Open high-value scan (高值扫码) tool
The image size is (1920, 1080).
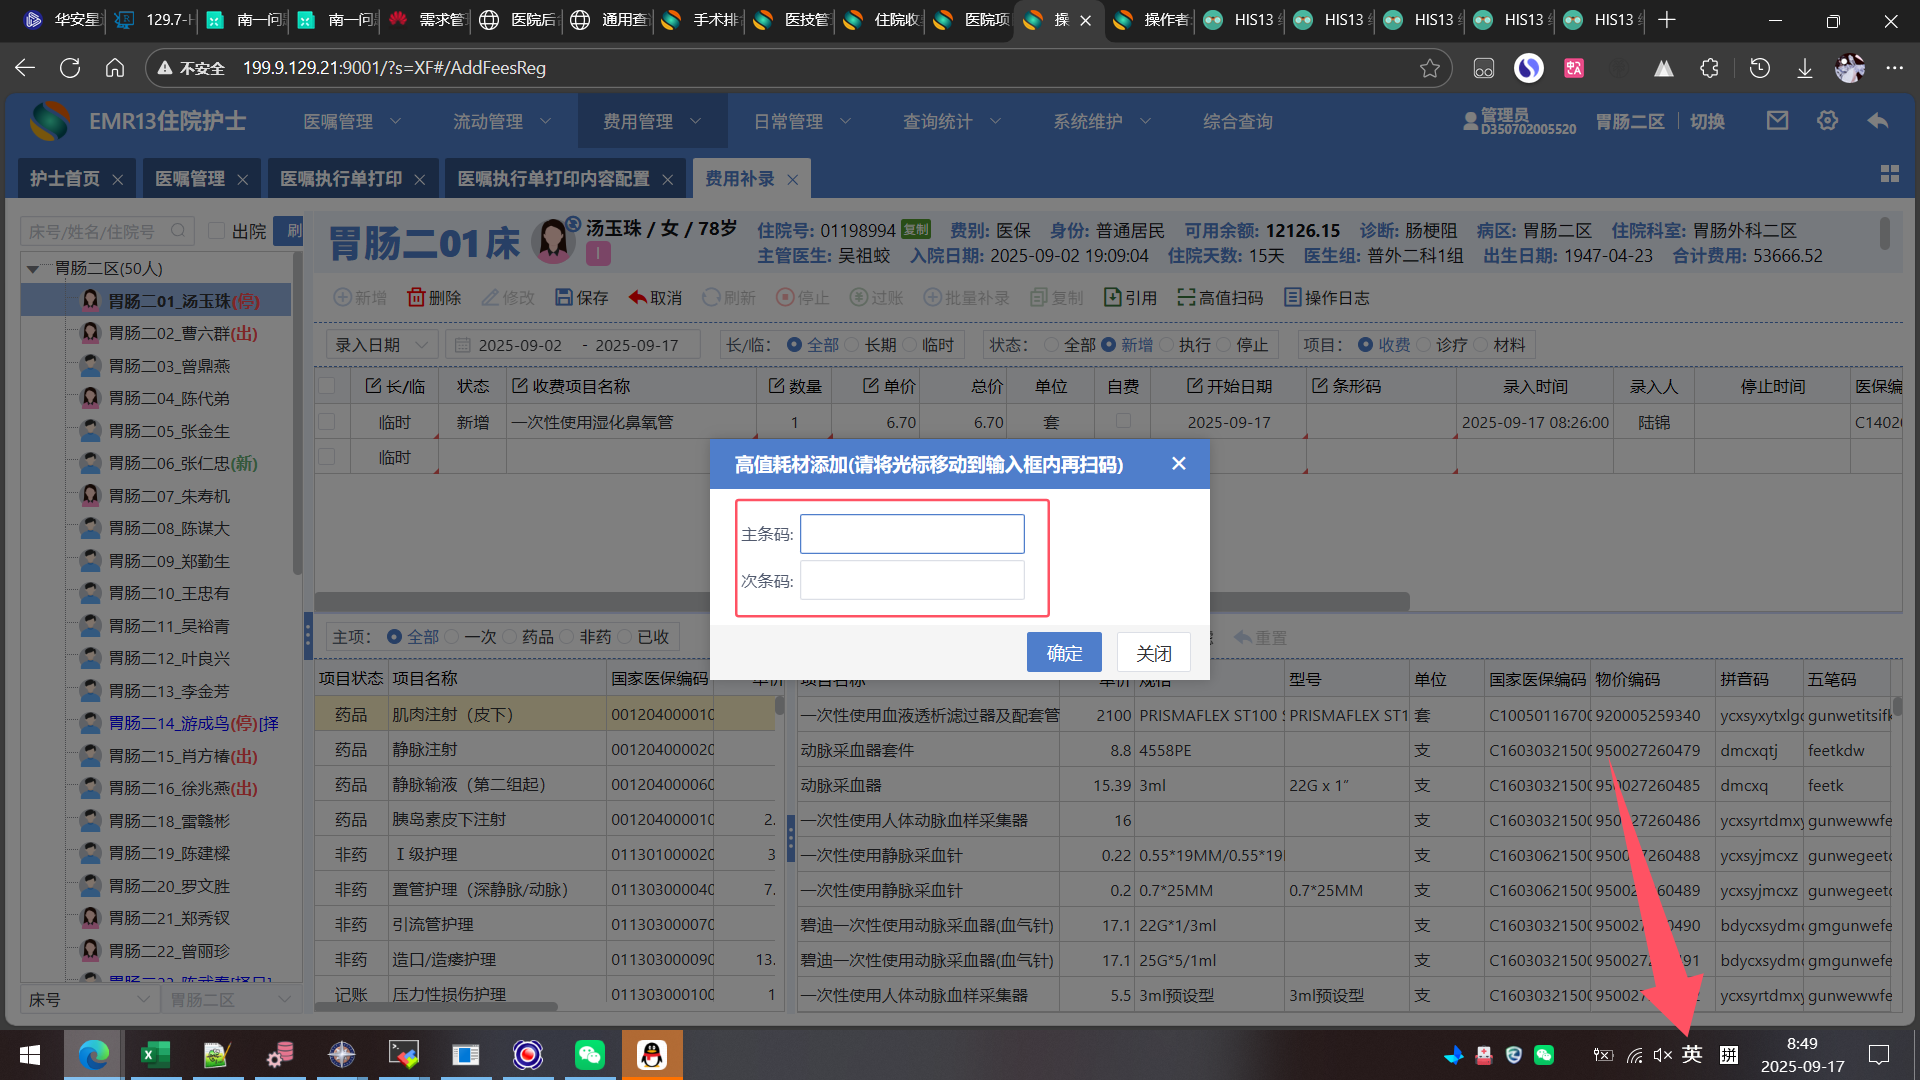coord(1219,298)
